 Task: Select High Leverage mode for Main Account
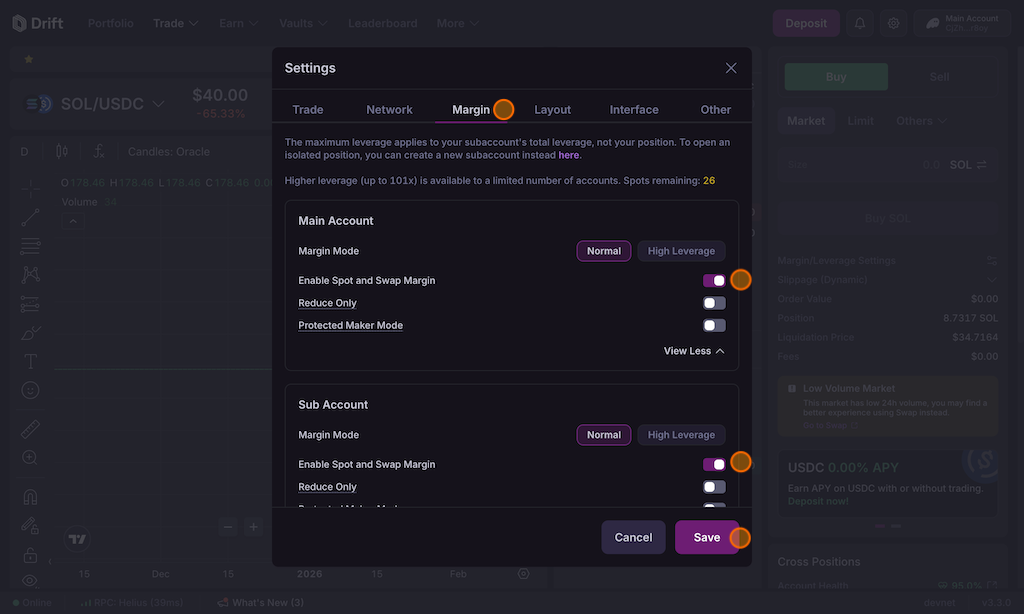tap(681, 251)
